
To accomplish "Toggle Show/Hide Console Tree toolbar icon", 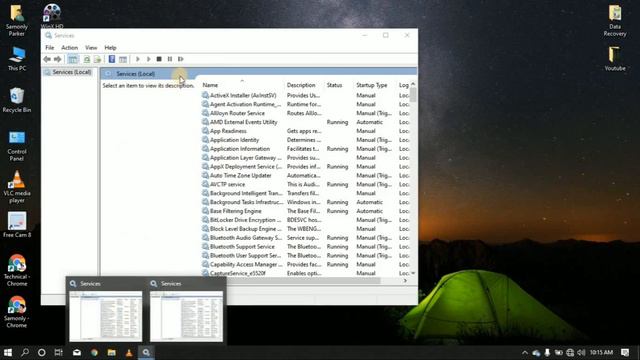I will click(73, 59).
